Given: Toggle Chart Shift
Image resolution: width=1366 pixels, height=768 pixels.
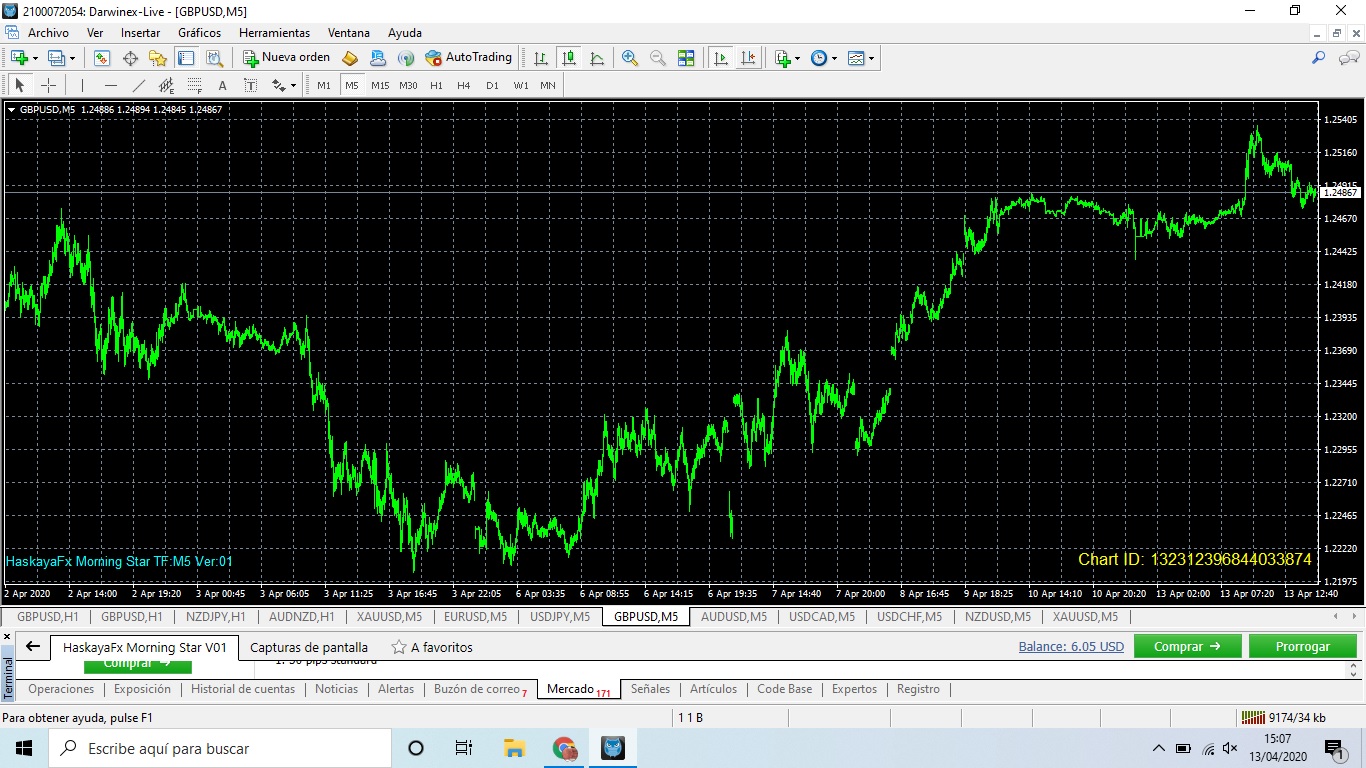Looking at the screenshot, I should click(748, 58).
